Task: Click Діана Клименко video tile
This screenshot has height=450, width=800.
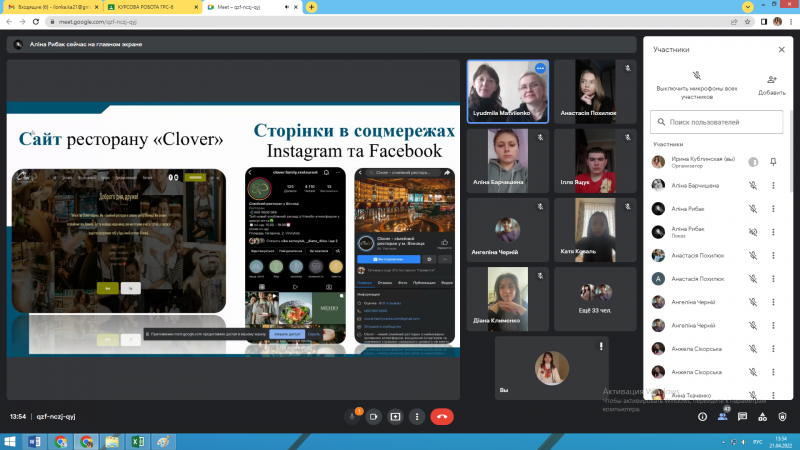Action: click(x=508, y=299)
